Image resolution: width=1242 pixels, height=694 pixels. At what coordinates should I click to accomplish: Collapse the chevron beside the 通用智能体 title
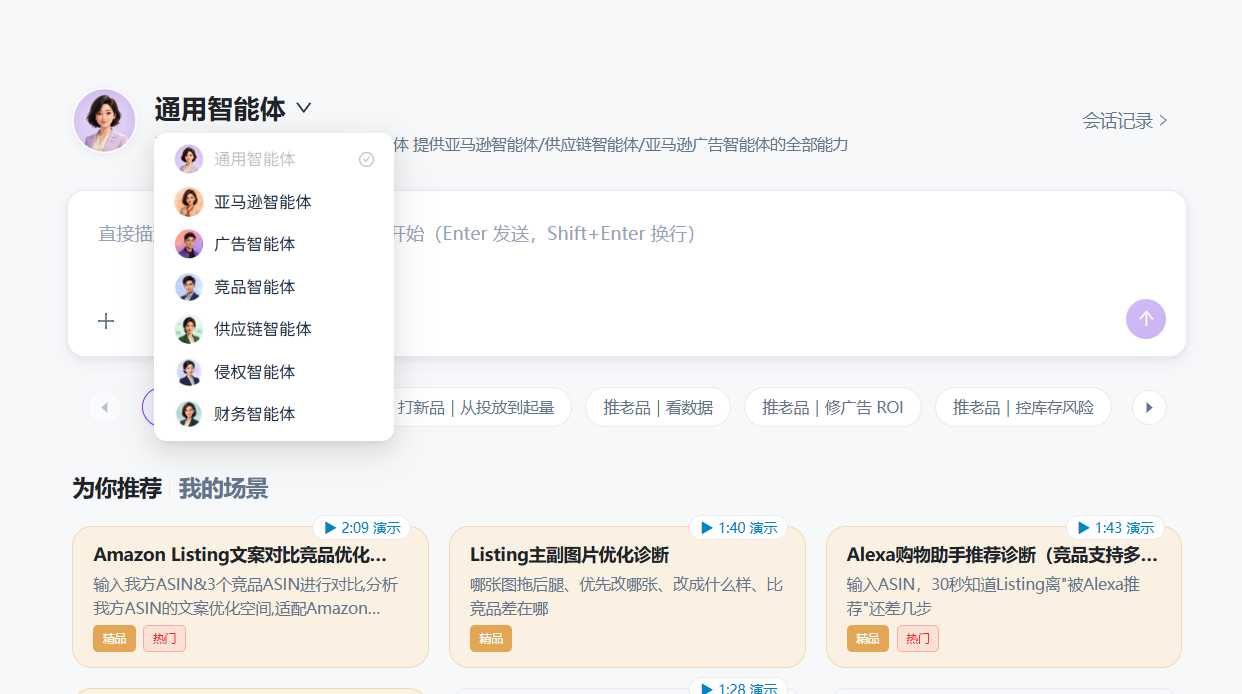click(304, 108)
